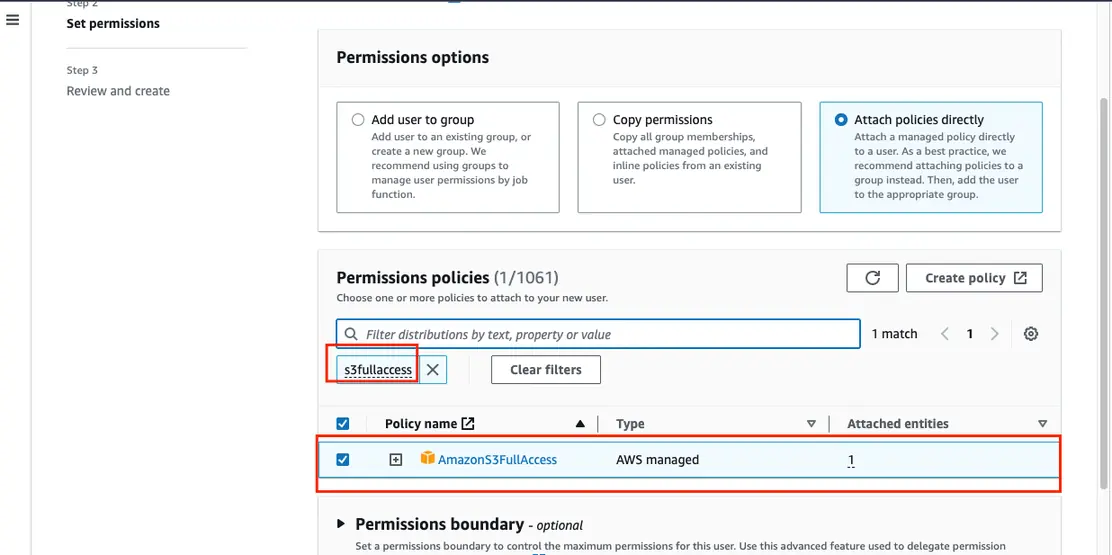Click the search magnifier icon
The width and height of the screenshot is (1112, 555).
click(351, 334)
